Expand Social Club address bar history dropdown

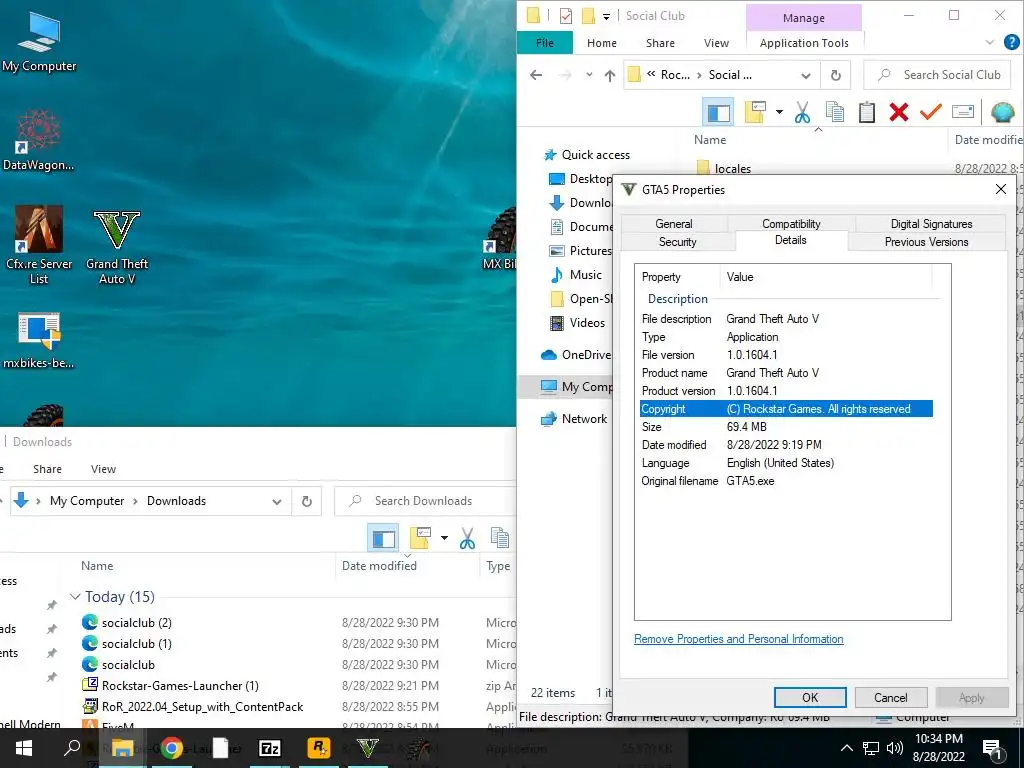(x=806, y=76)
